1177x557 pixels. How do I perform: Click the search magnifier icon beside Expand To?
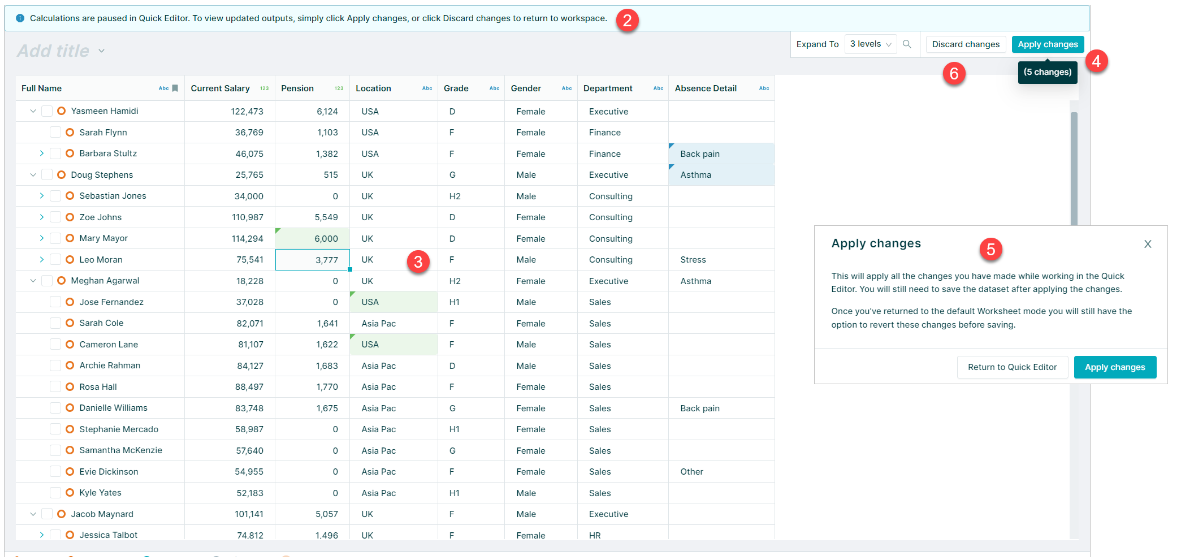[x=907, y=44]
